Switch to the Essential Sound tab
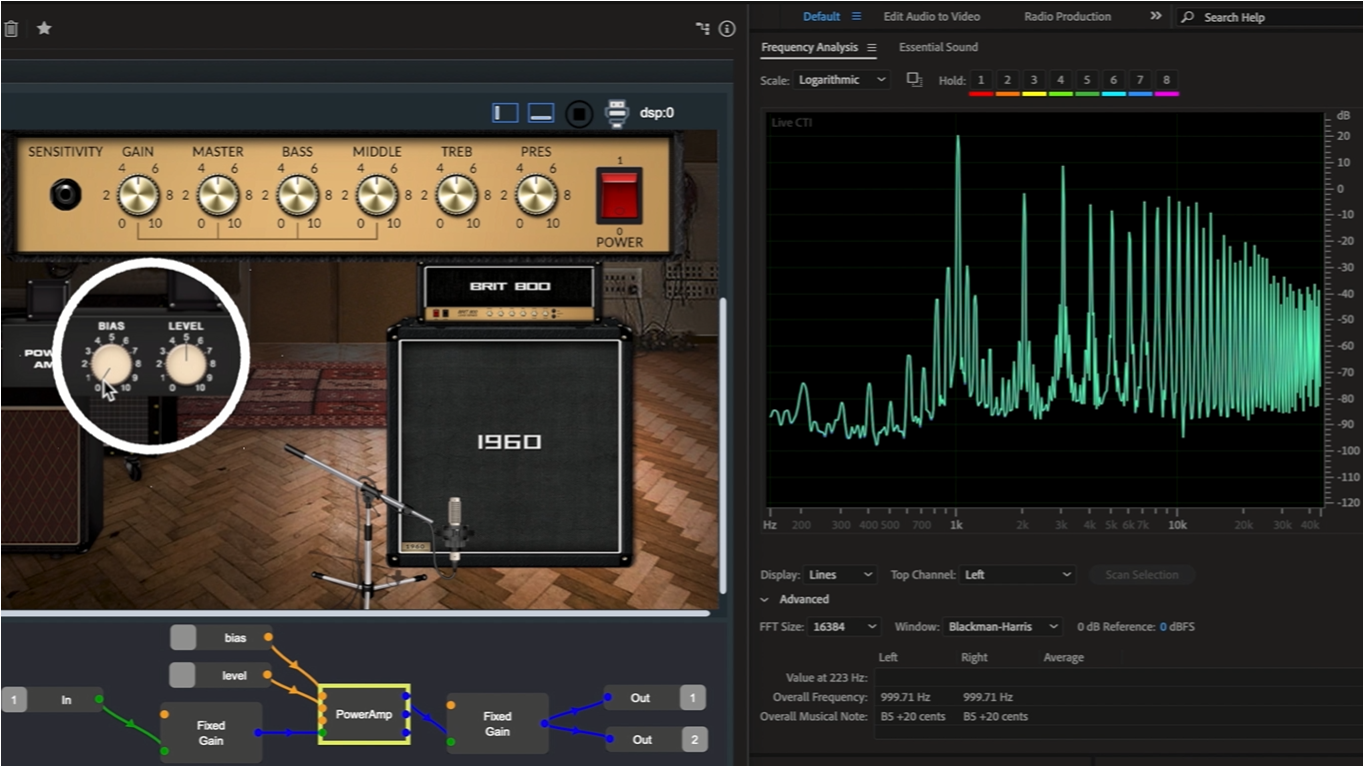1363x766 pixels. point(938,47)
